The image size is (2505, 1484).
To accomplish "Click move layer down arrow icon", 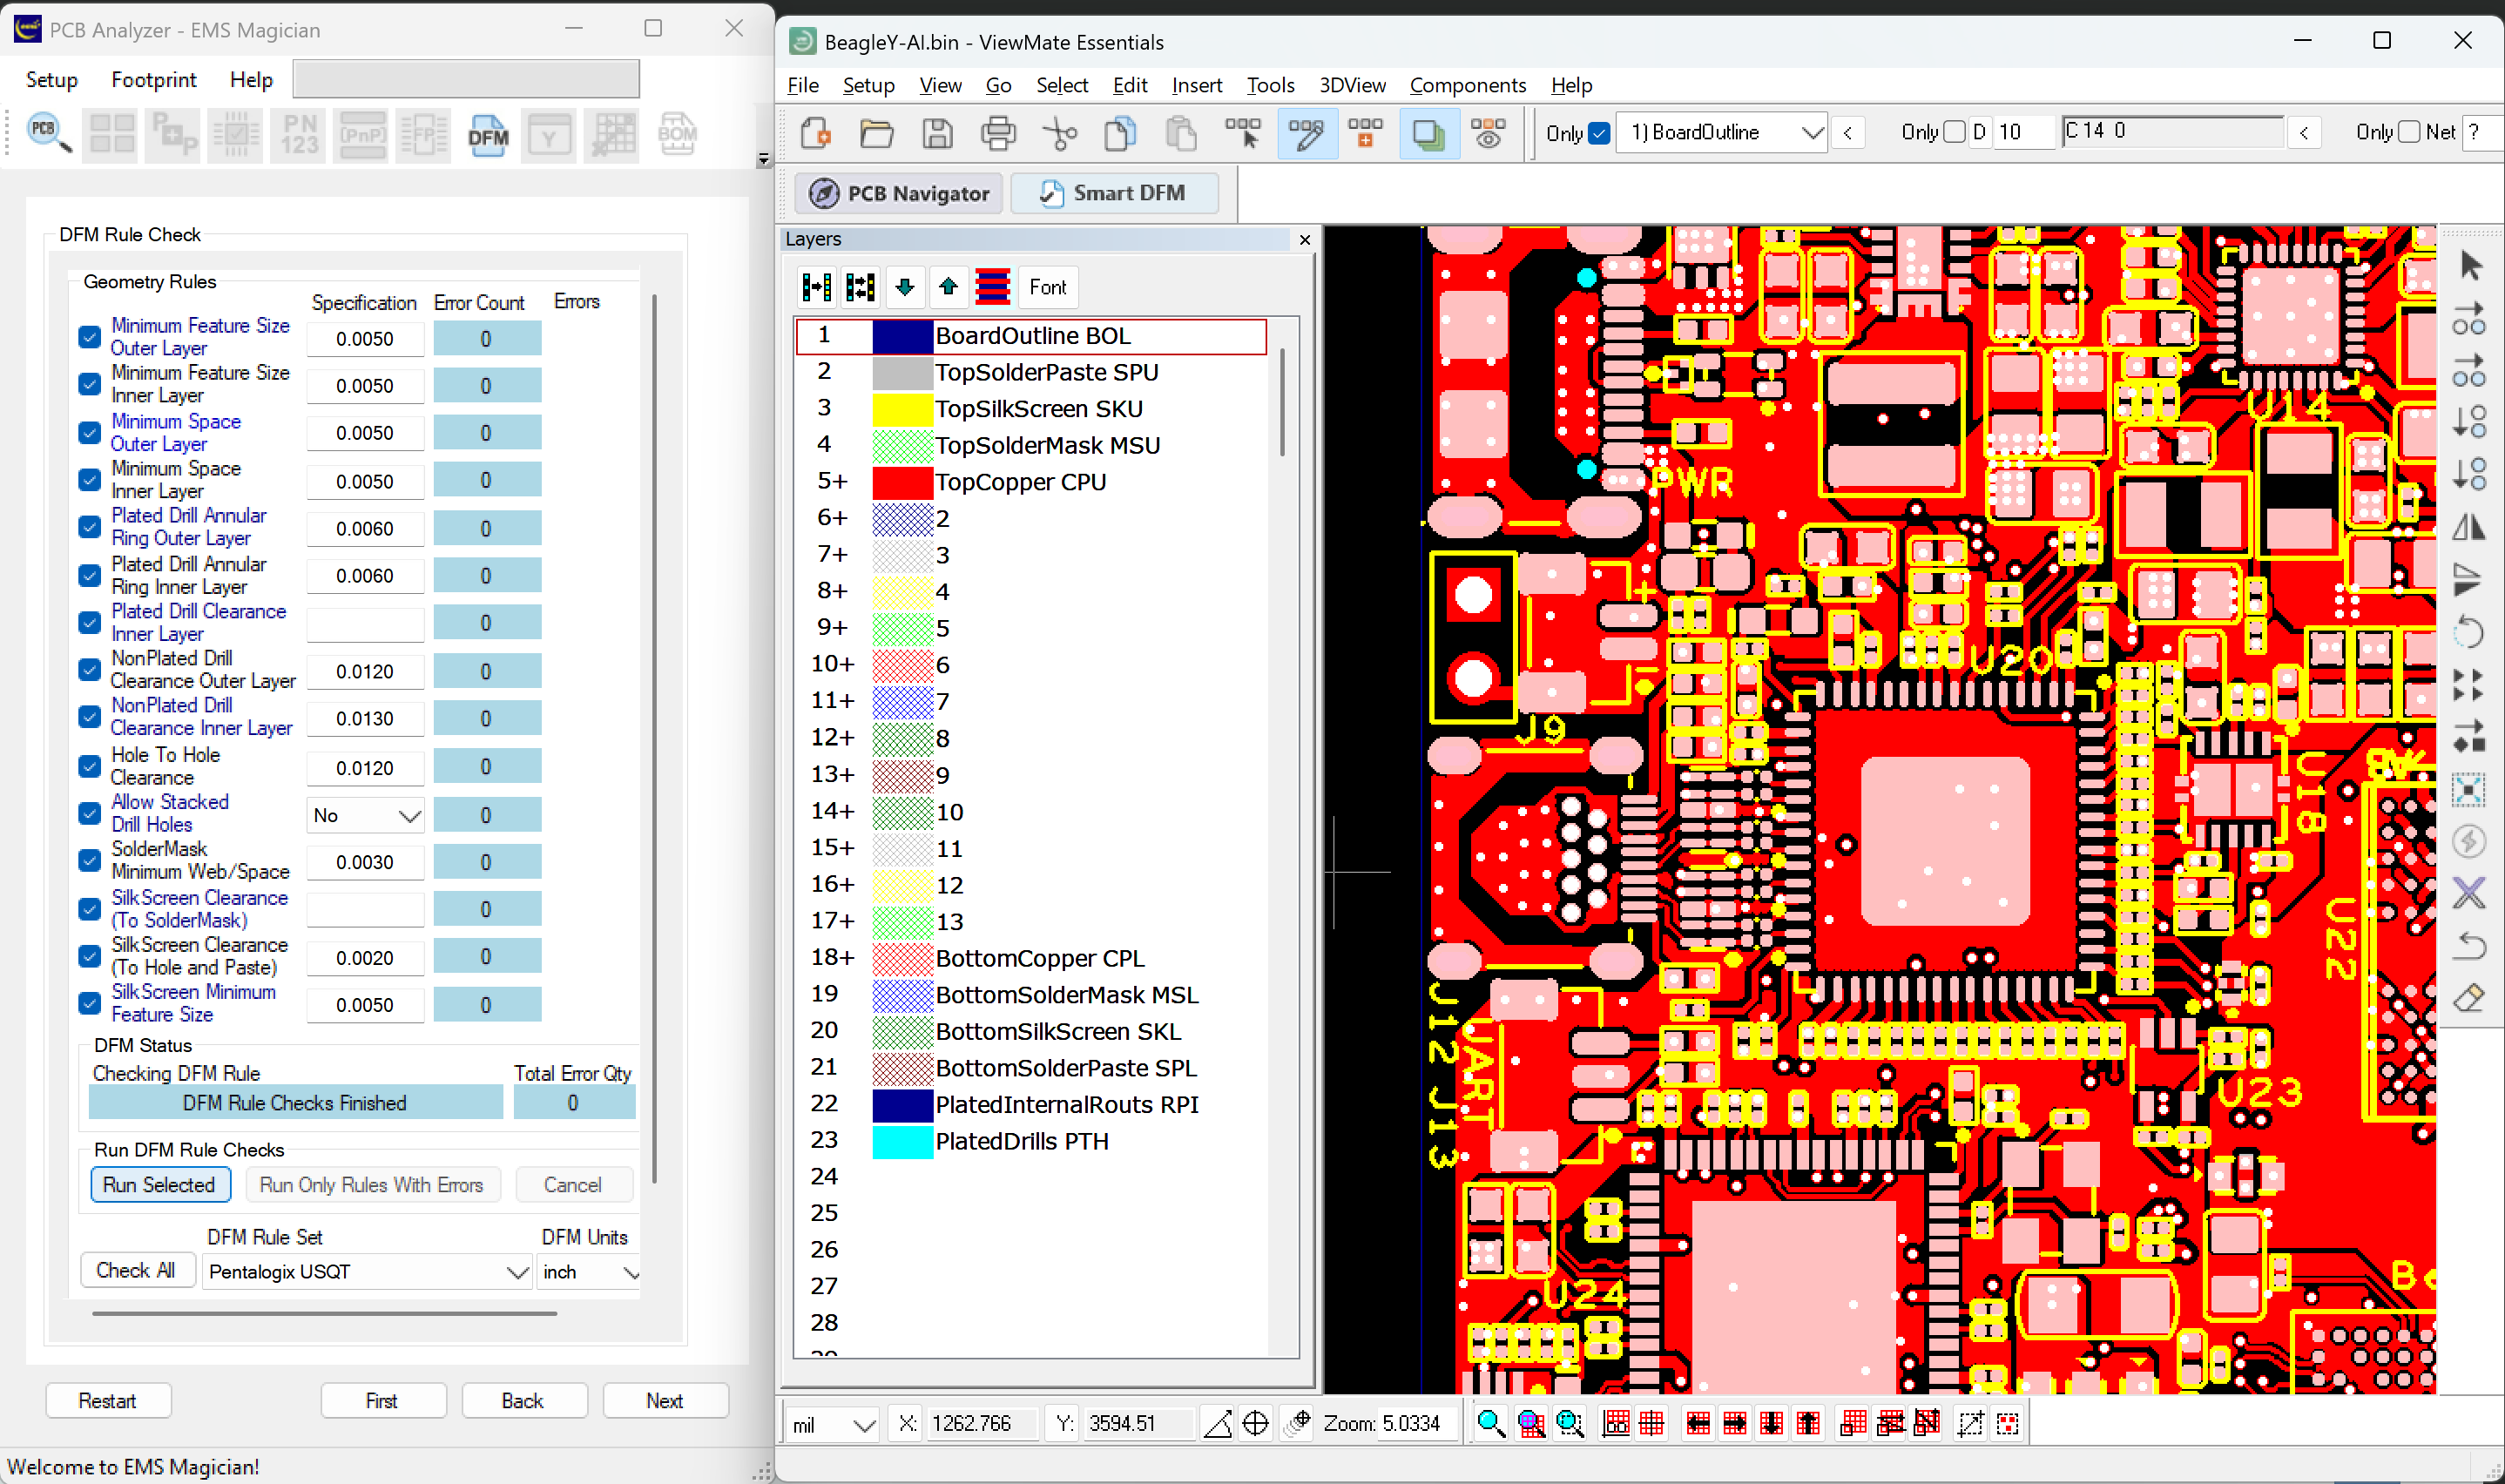I will (904, 287).
